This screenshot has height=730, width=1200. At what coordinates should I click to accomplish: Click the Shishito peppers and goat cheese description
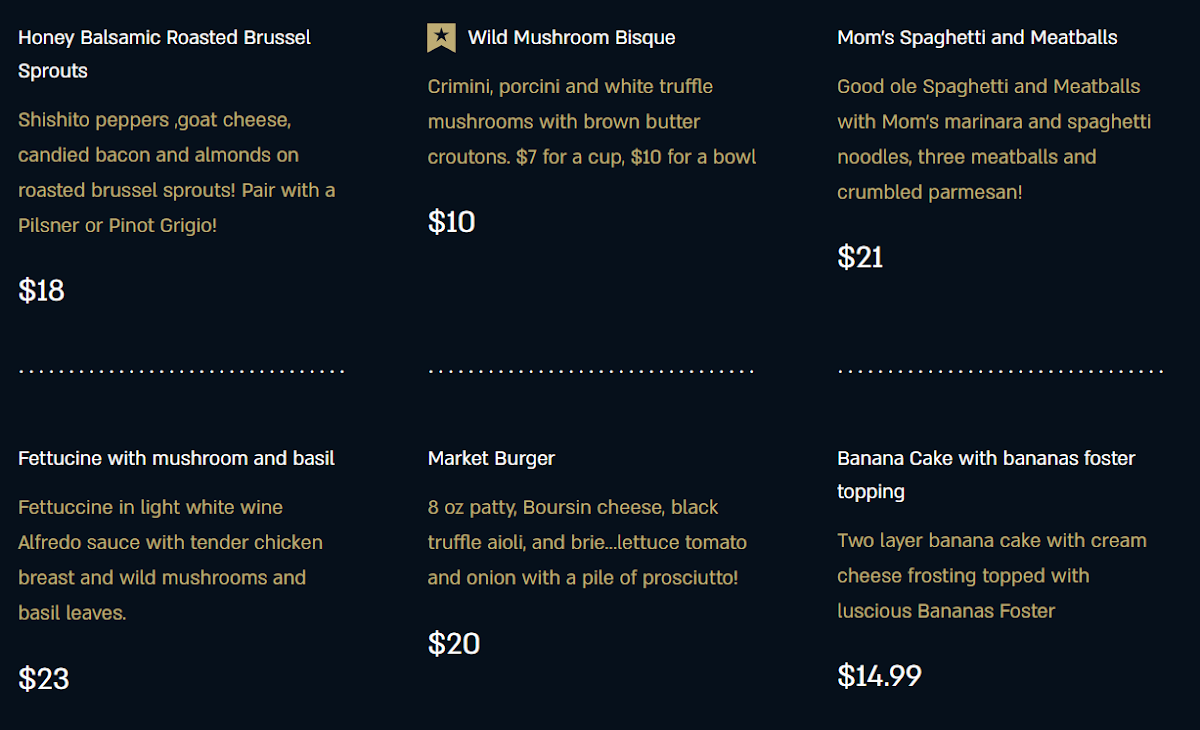pos(176,173)
